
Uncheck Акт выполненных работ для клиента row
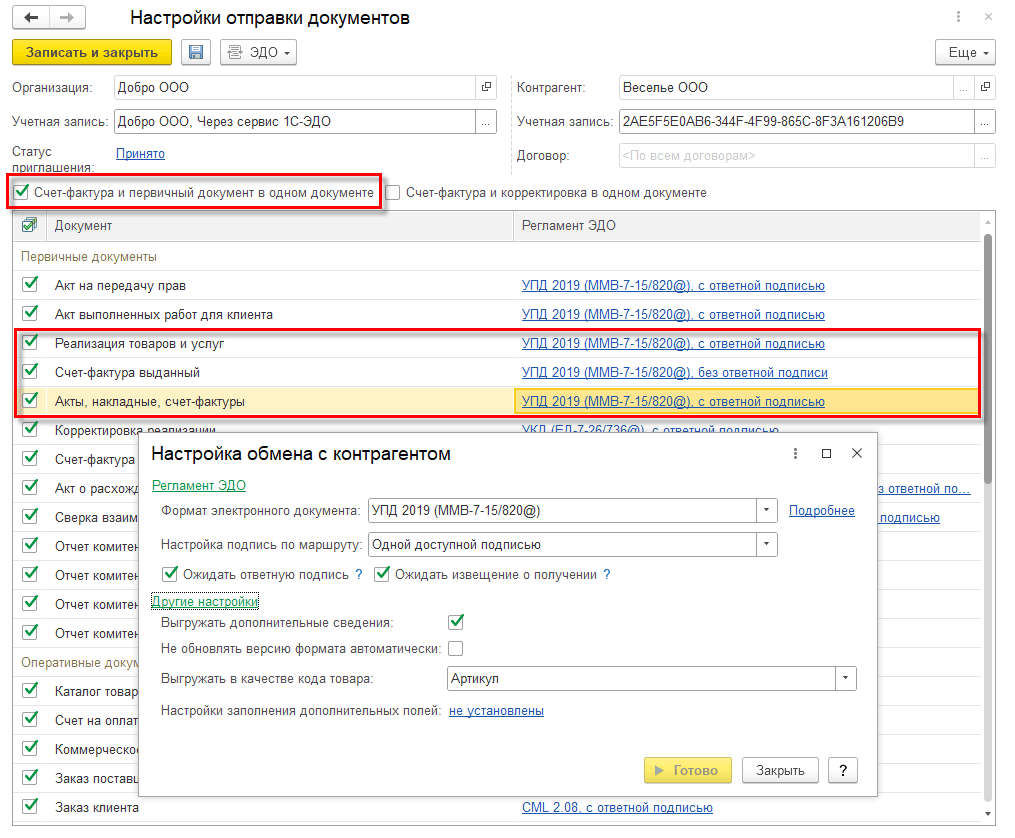click(x=30, y=313)
